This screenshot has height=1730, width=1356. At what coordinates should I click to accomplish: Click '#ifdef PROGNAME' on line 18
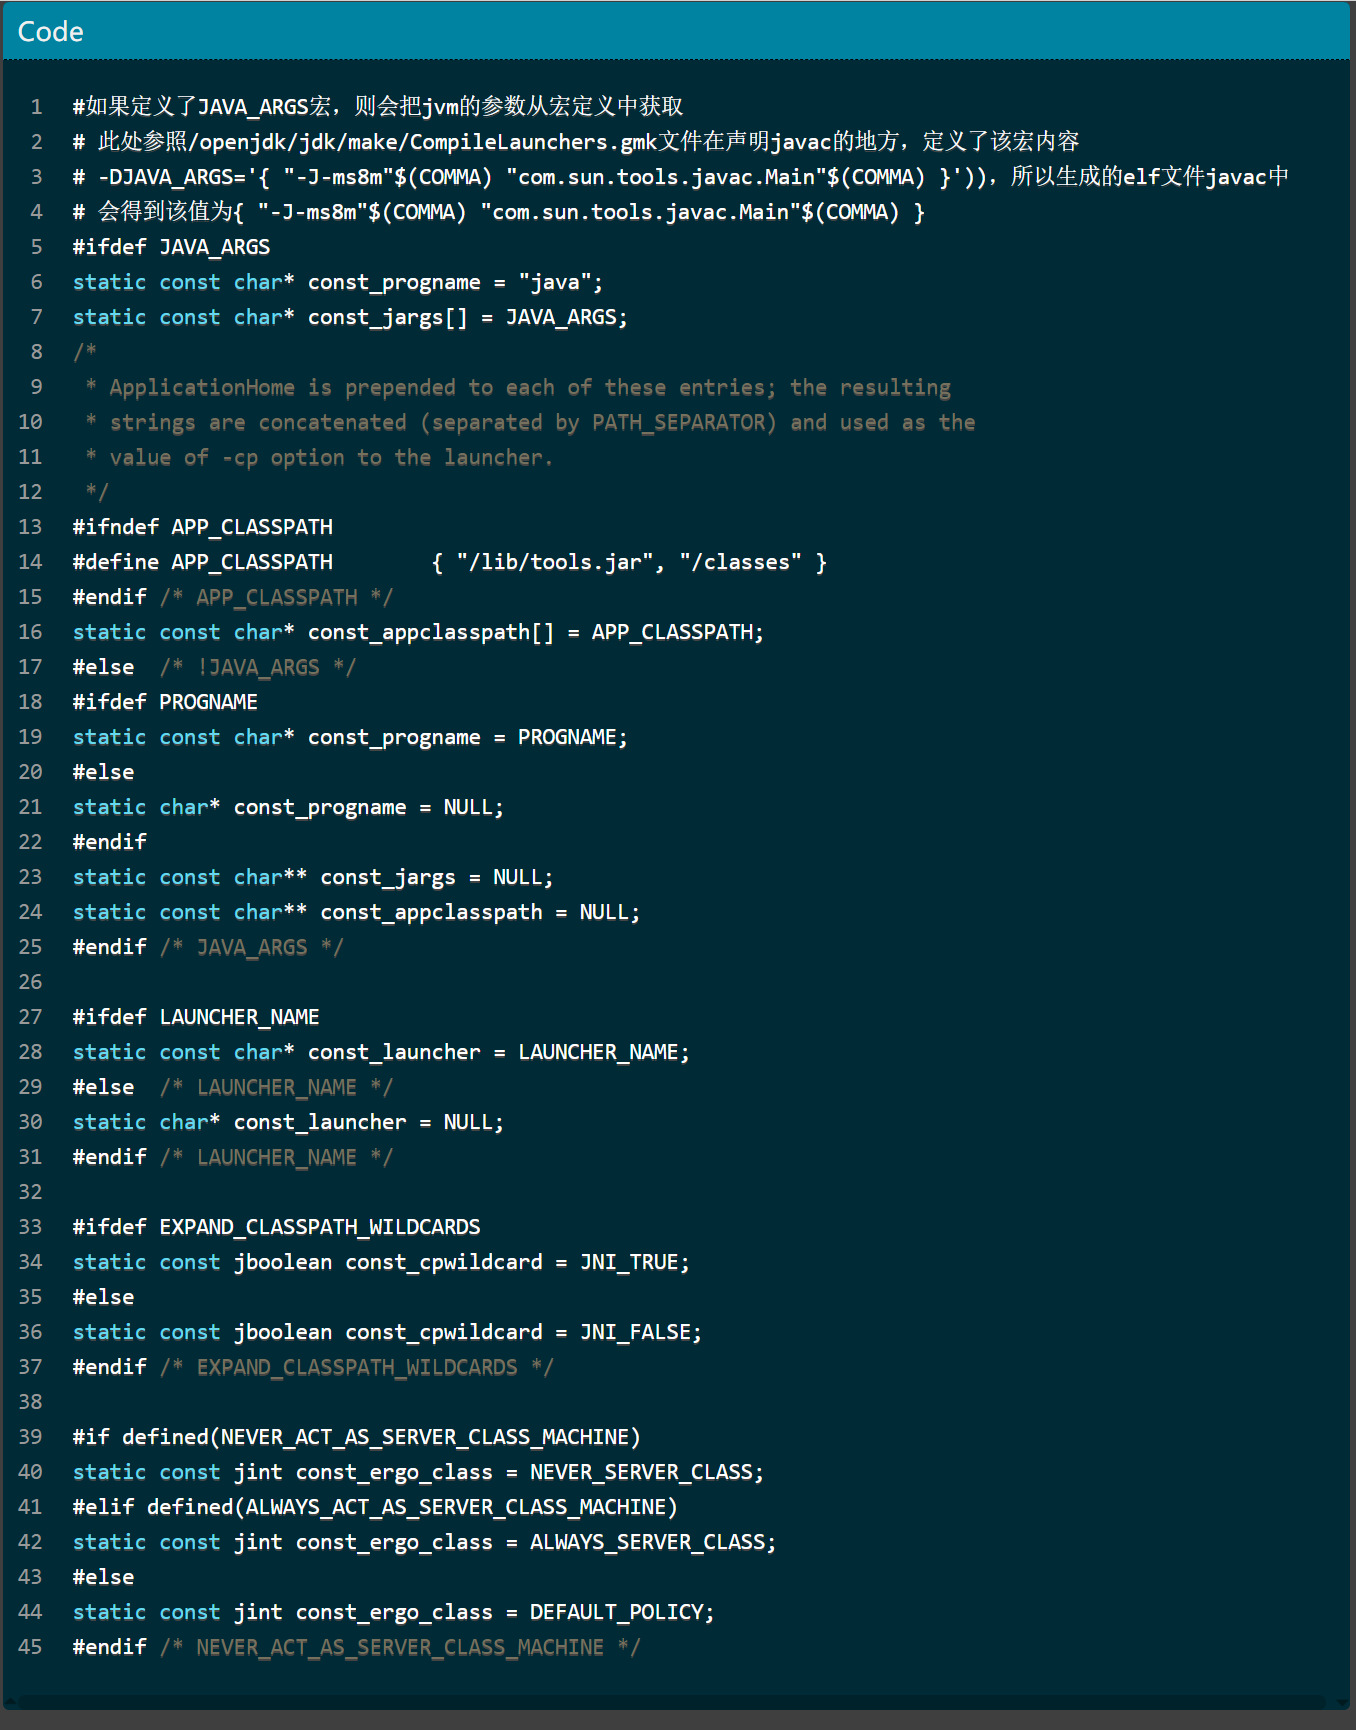coord(165,702)
